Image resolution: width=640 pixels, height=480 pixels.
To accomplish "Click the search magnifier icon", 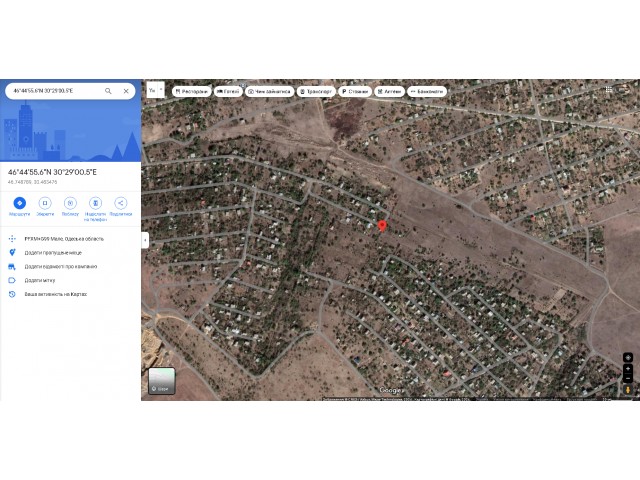I will tap(108, 91).
